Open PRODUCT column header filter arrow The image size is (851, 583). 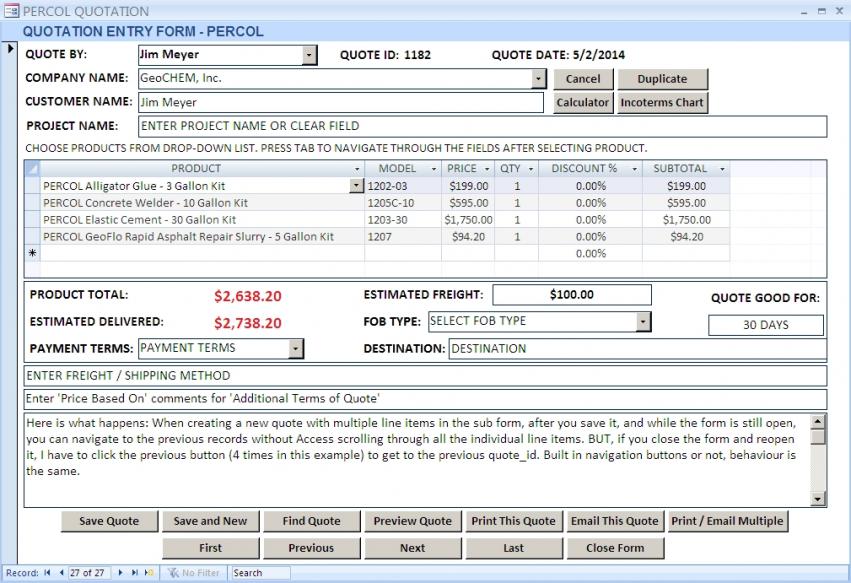(357, 169)
